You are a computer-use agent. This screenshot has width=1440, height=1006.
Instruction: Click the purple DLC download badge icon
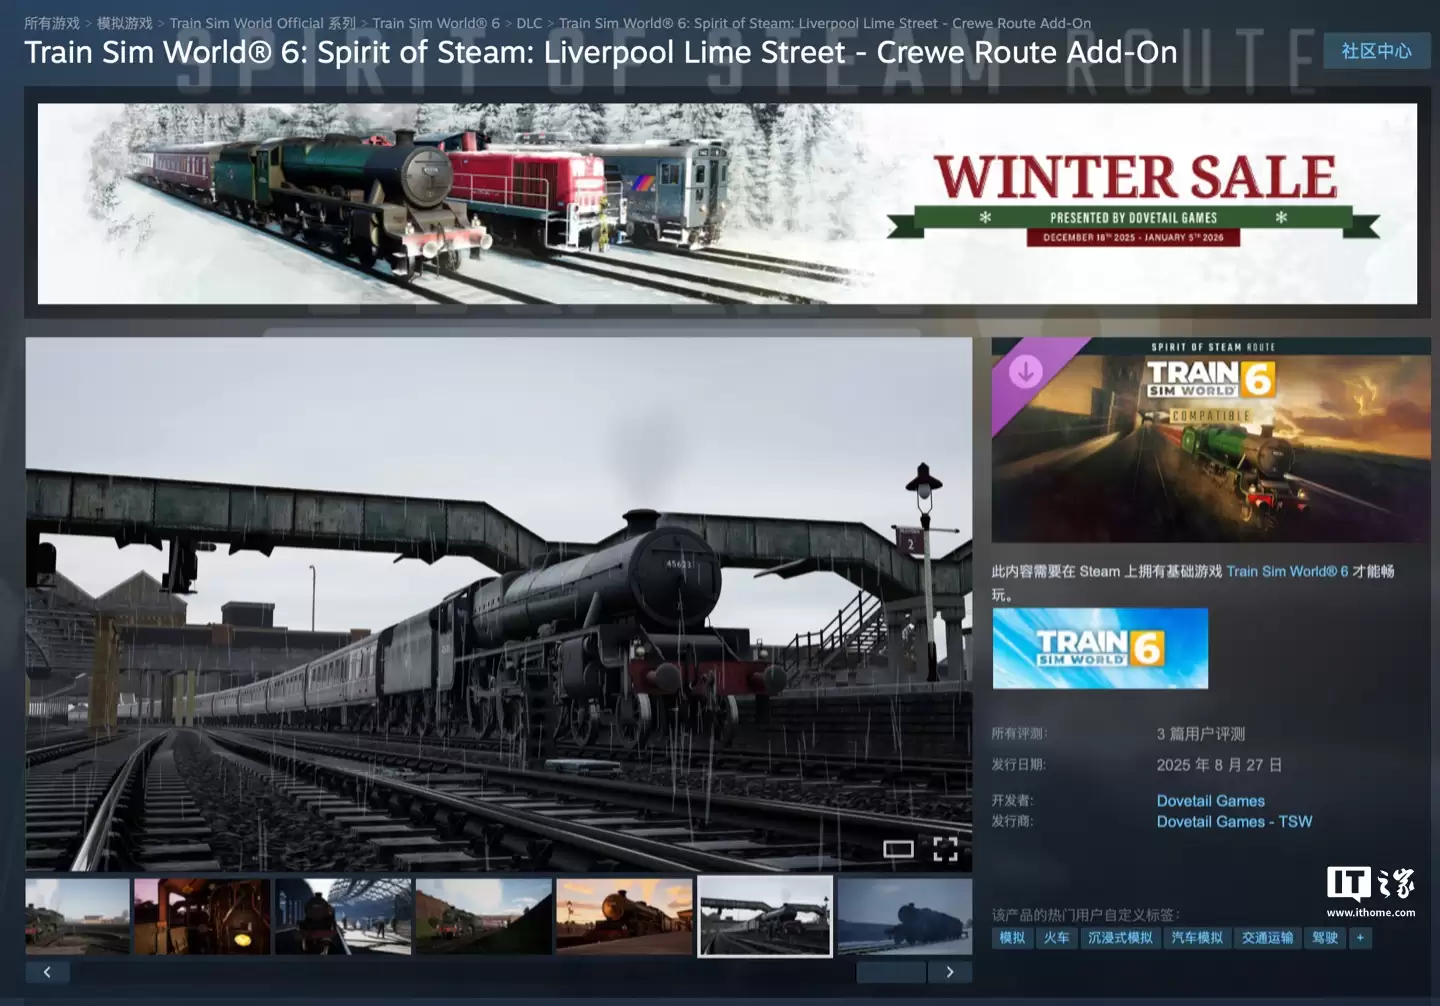(1025, 372)
